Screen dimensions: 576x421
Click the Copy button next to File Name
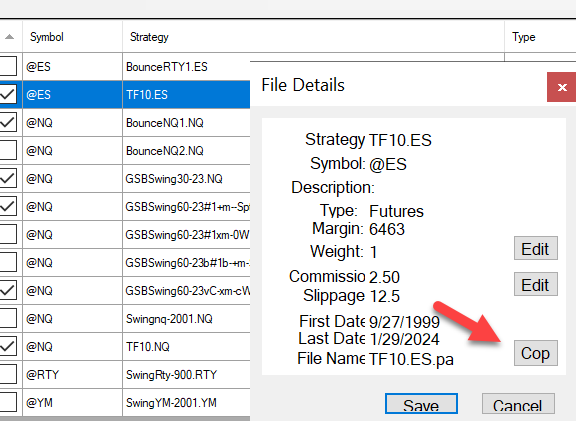536,353
